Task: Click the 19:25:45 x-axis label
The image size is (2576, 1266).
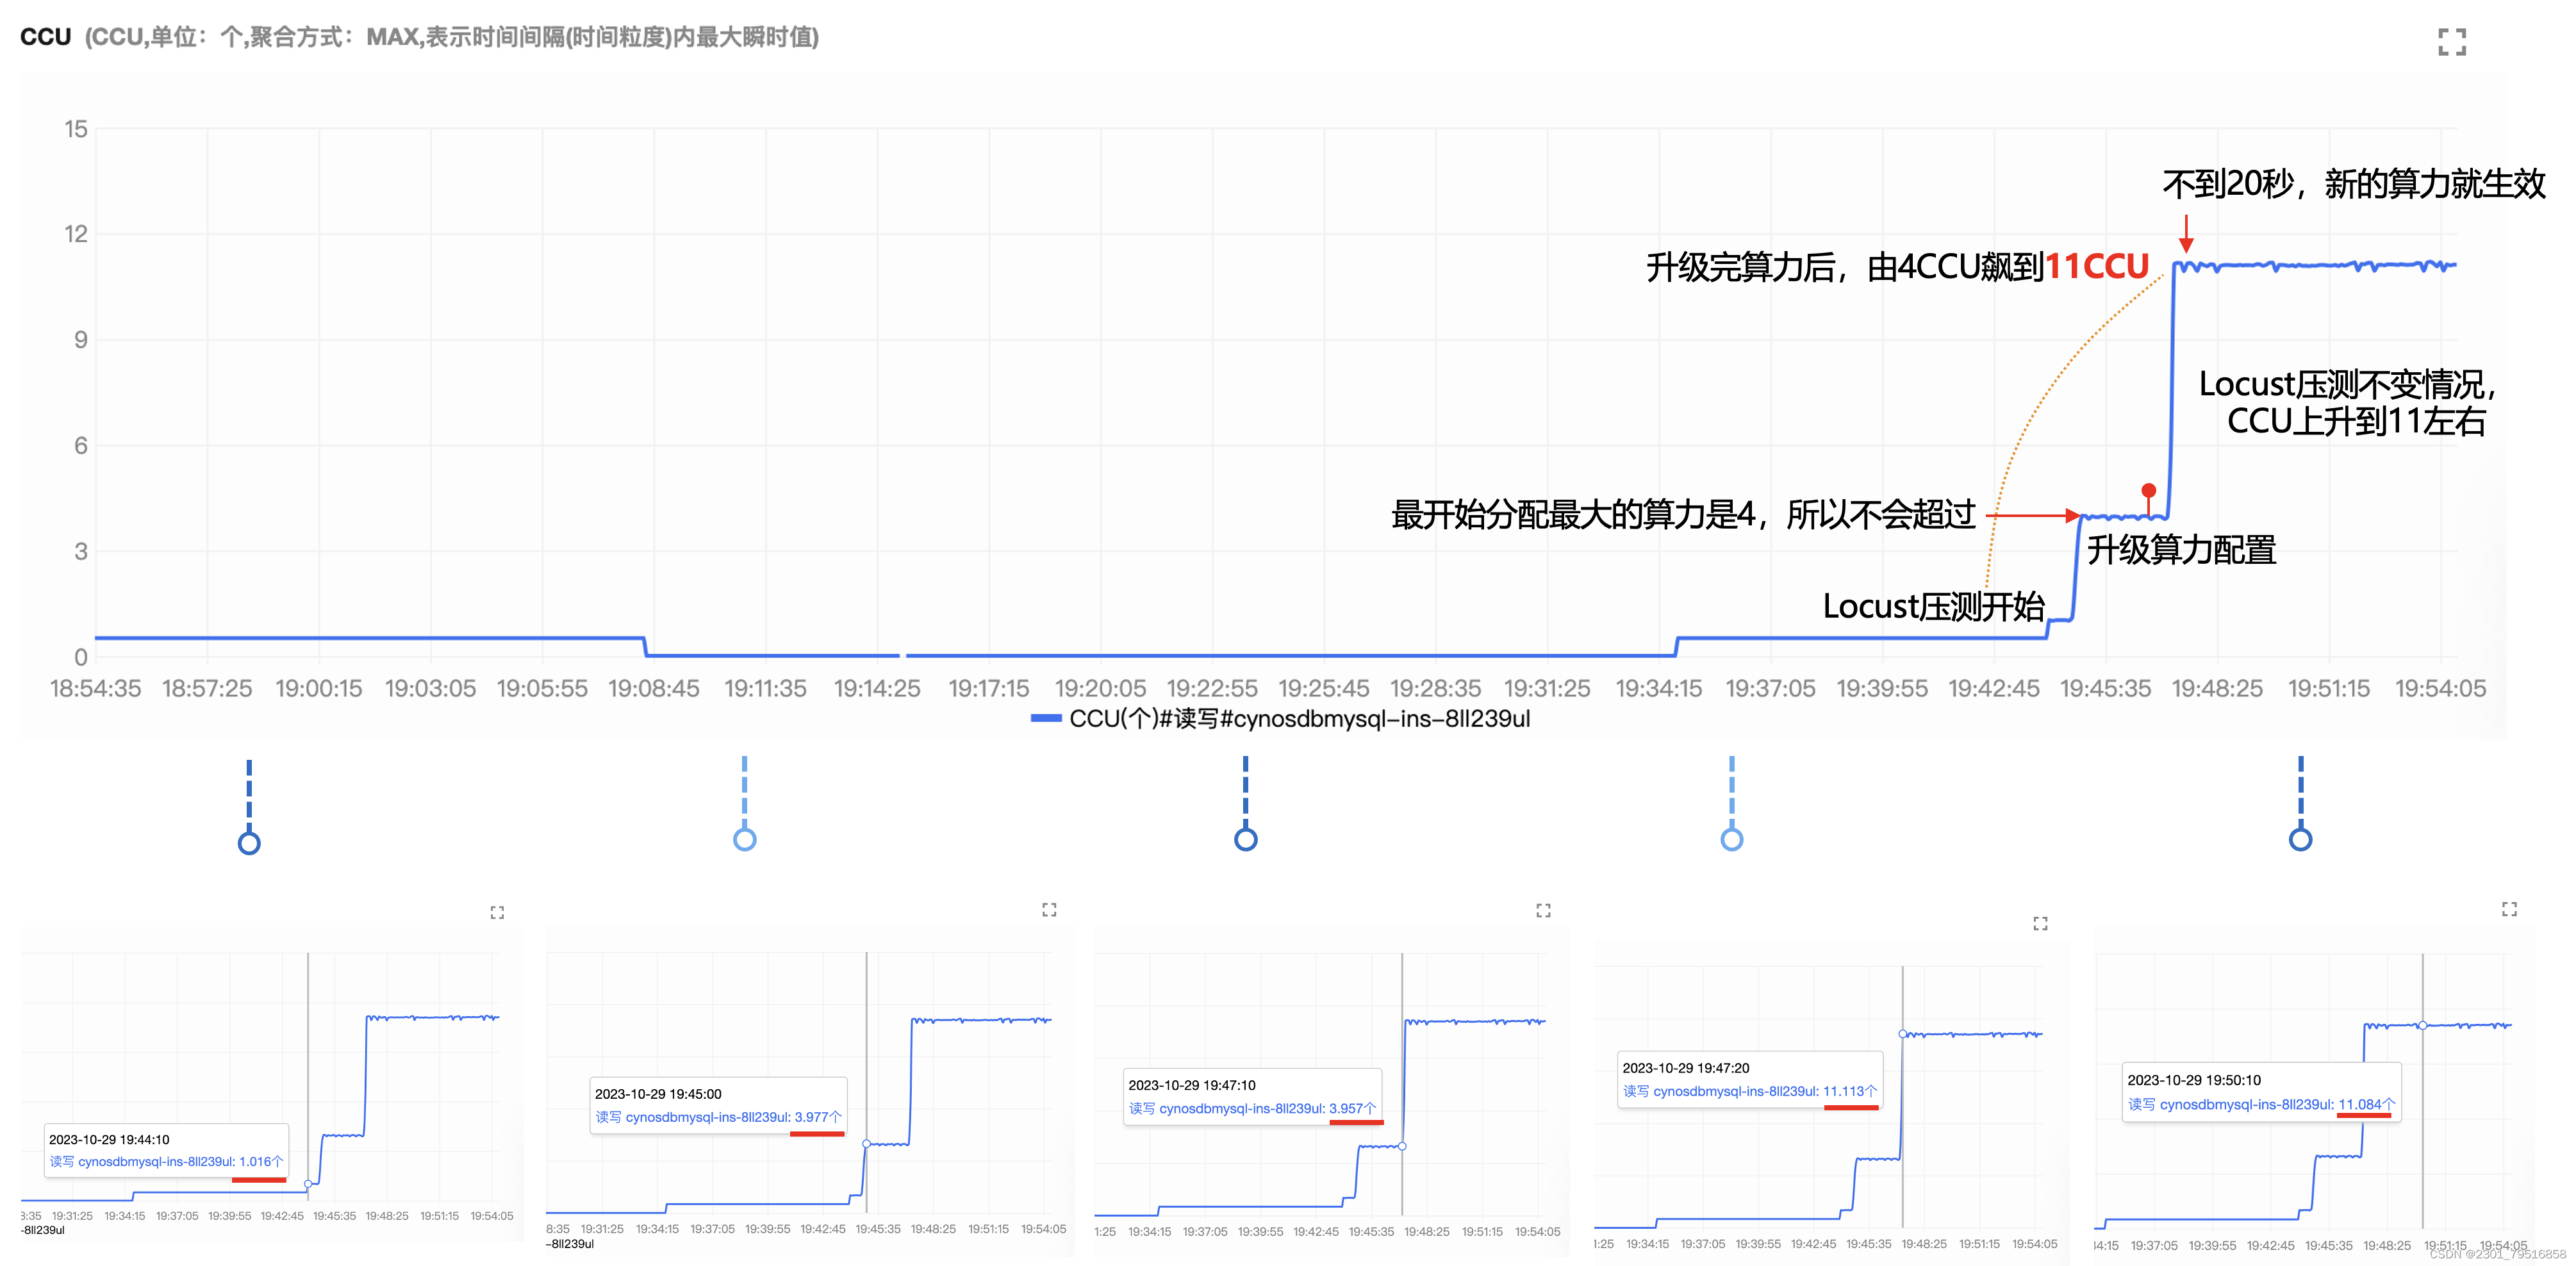Action: point(1324,688)
